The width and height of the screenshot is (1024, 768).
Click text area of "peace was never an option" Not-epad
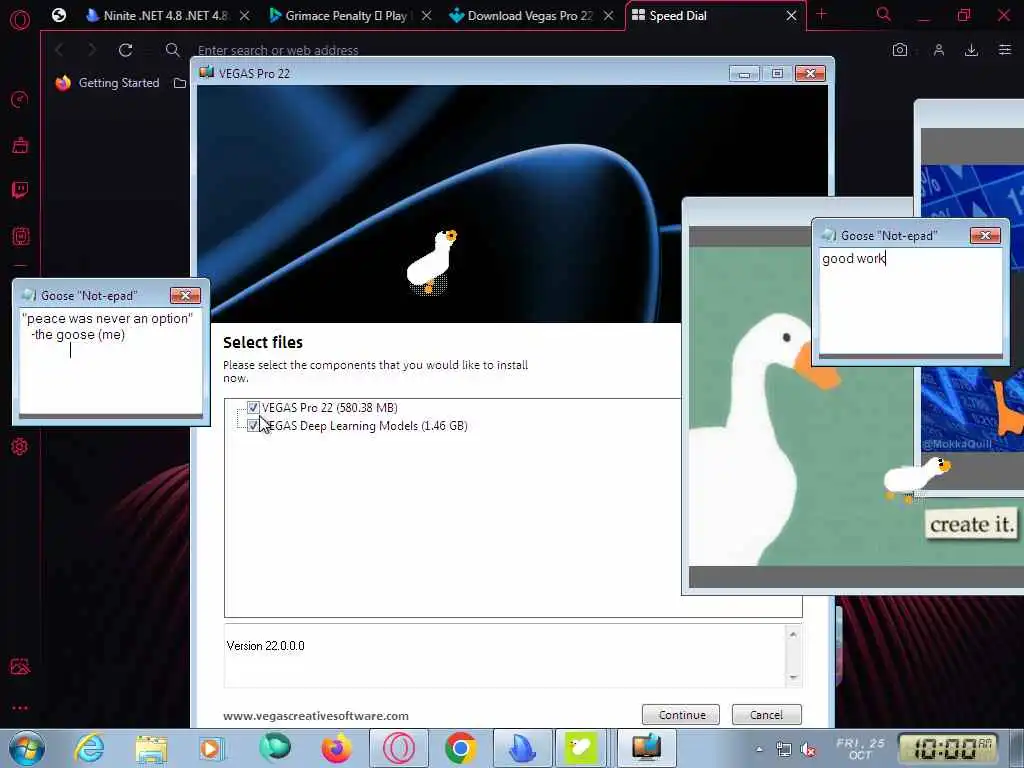pyautogui.click(x=110, y=362)
